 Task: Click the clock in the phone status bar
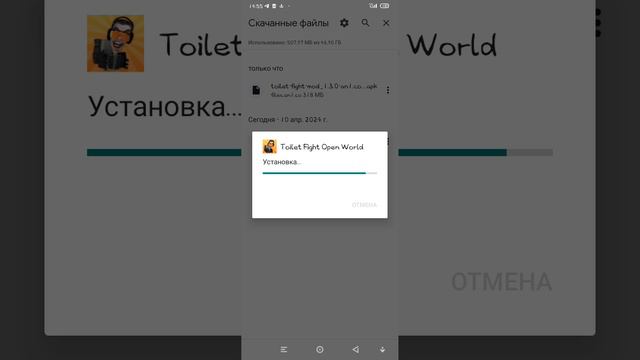(256, 6)
